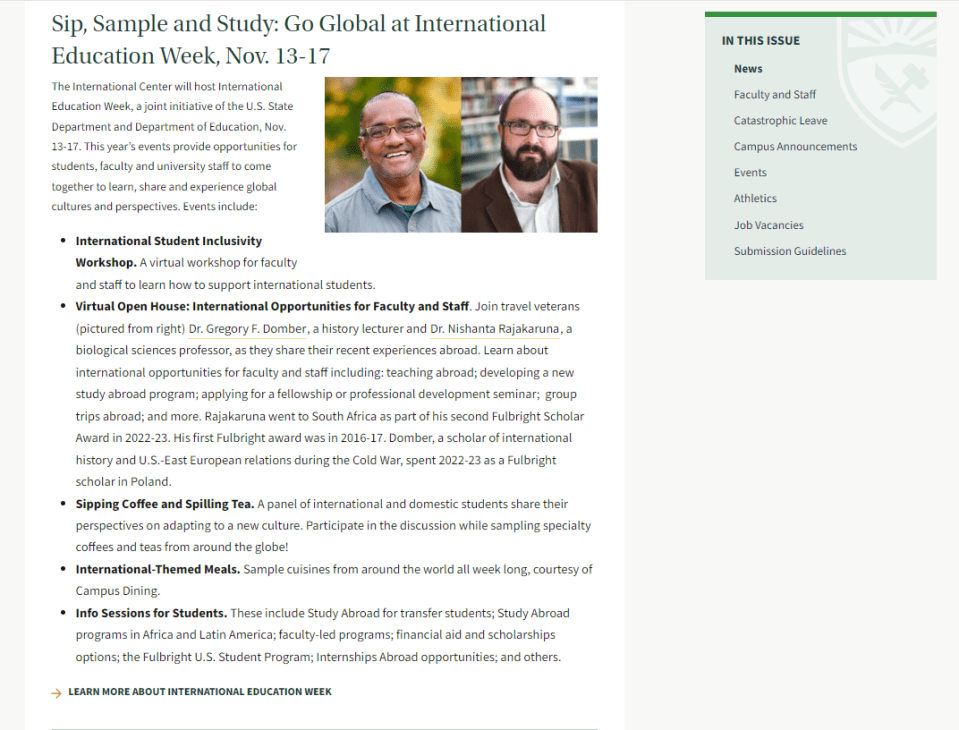Click the Info Sessions for Students heading

tap(151, 613)
